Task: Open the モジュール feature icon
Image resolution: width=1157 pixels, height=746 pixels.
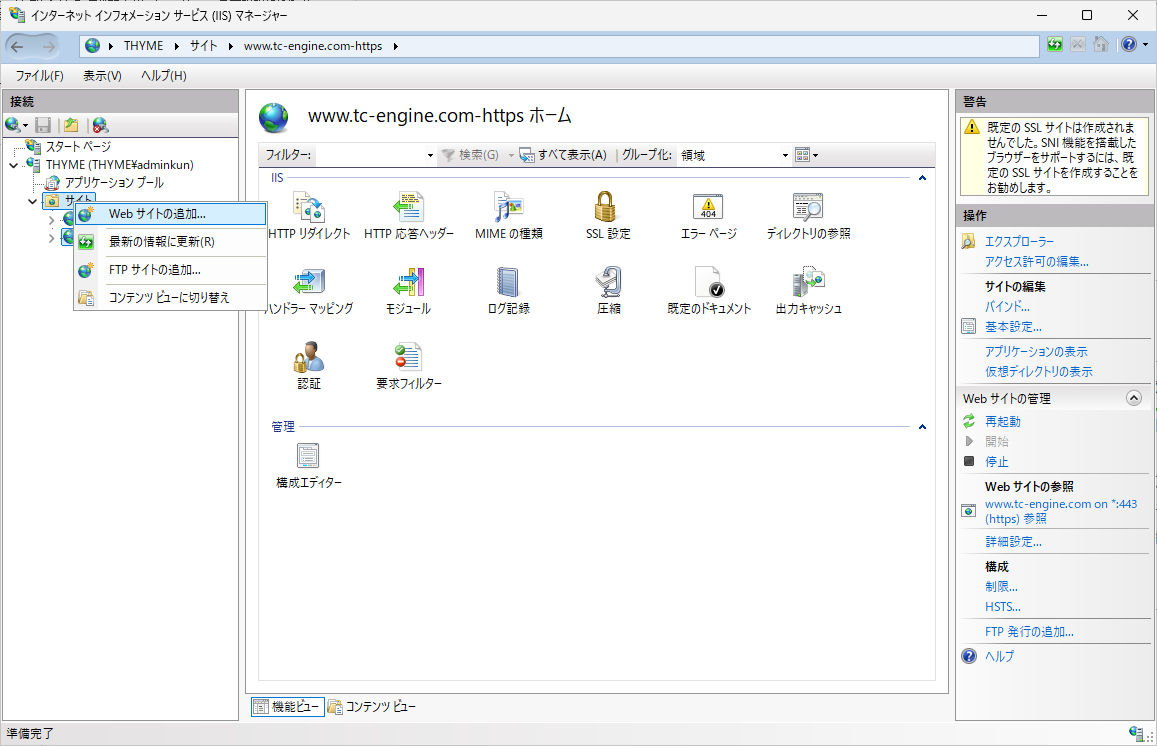Action: (408, 282)
